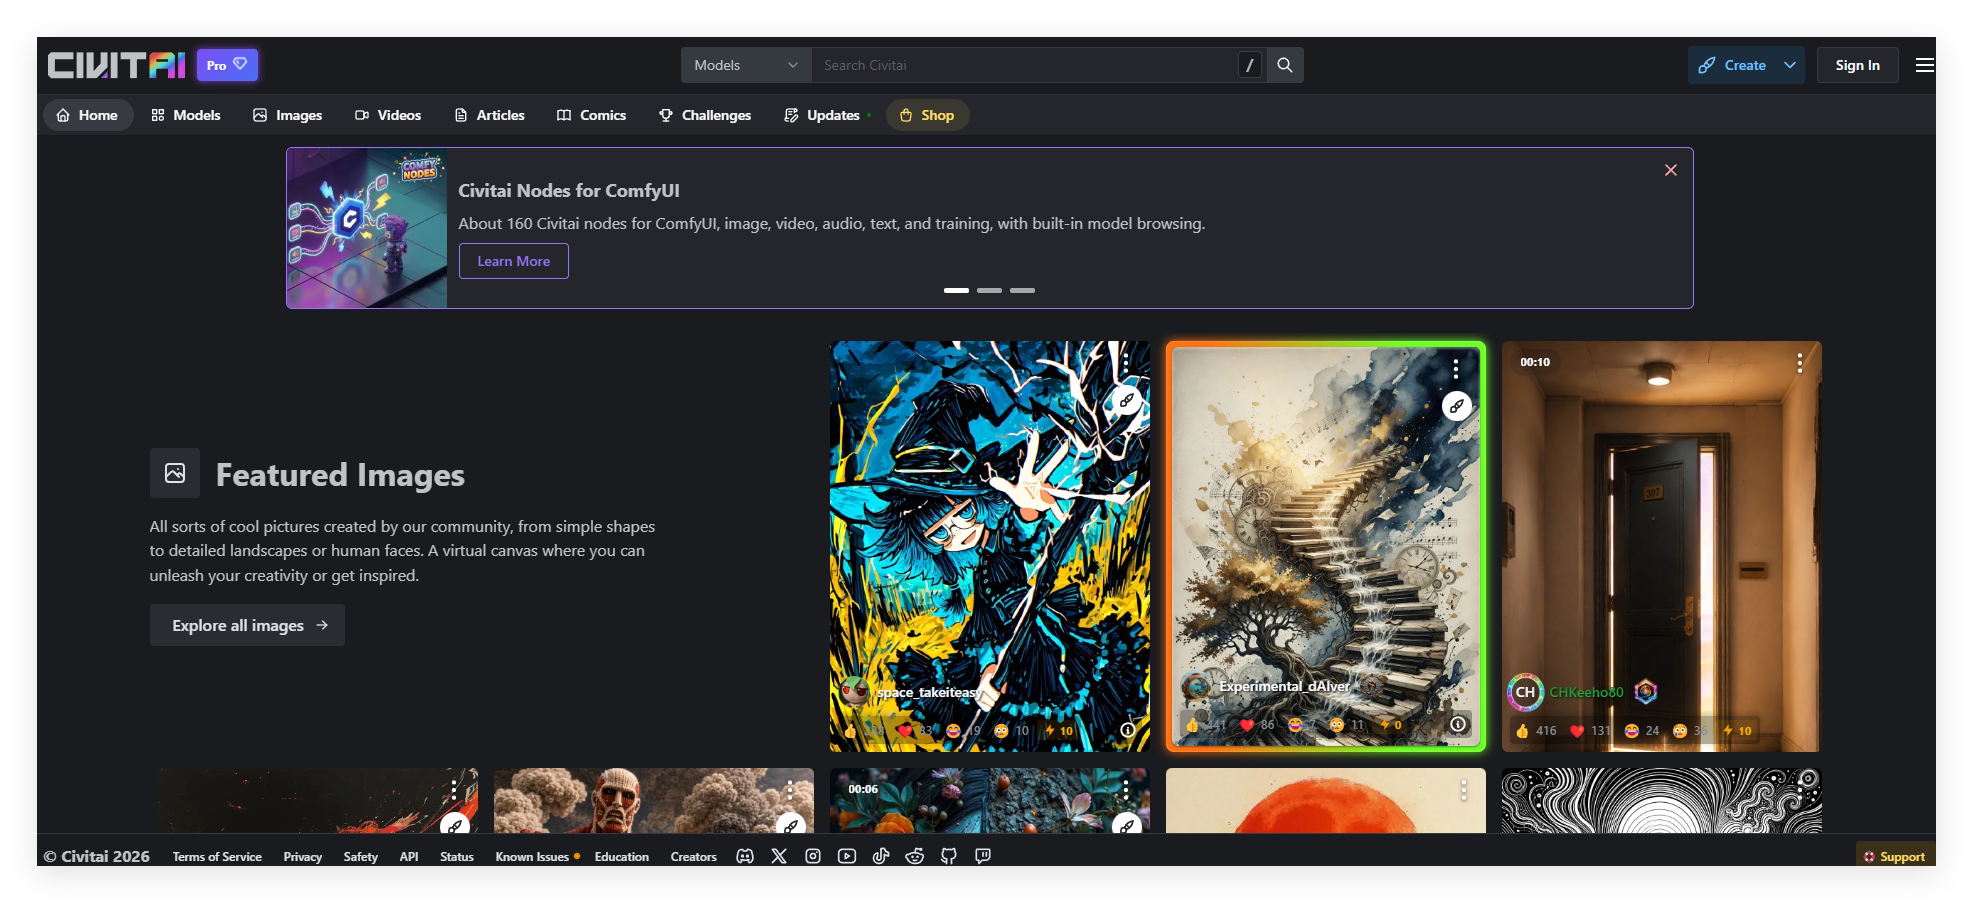Go to the Home tab
1973x903 pixels.
tap(88, 115)
